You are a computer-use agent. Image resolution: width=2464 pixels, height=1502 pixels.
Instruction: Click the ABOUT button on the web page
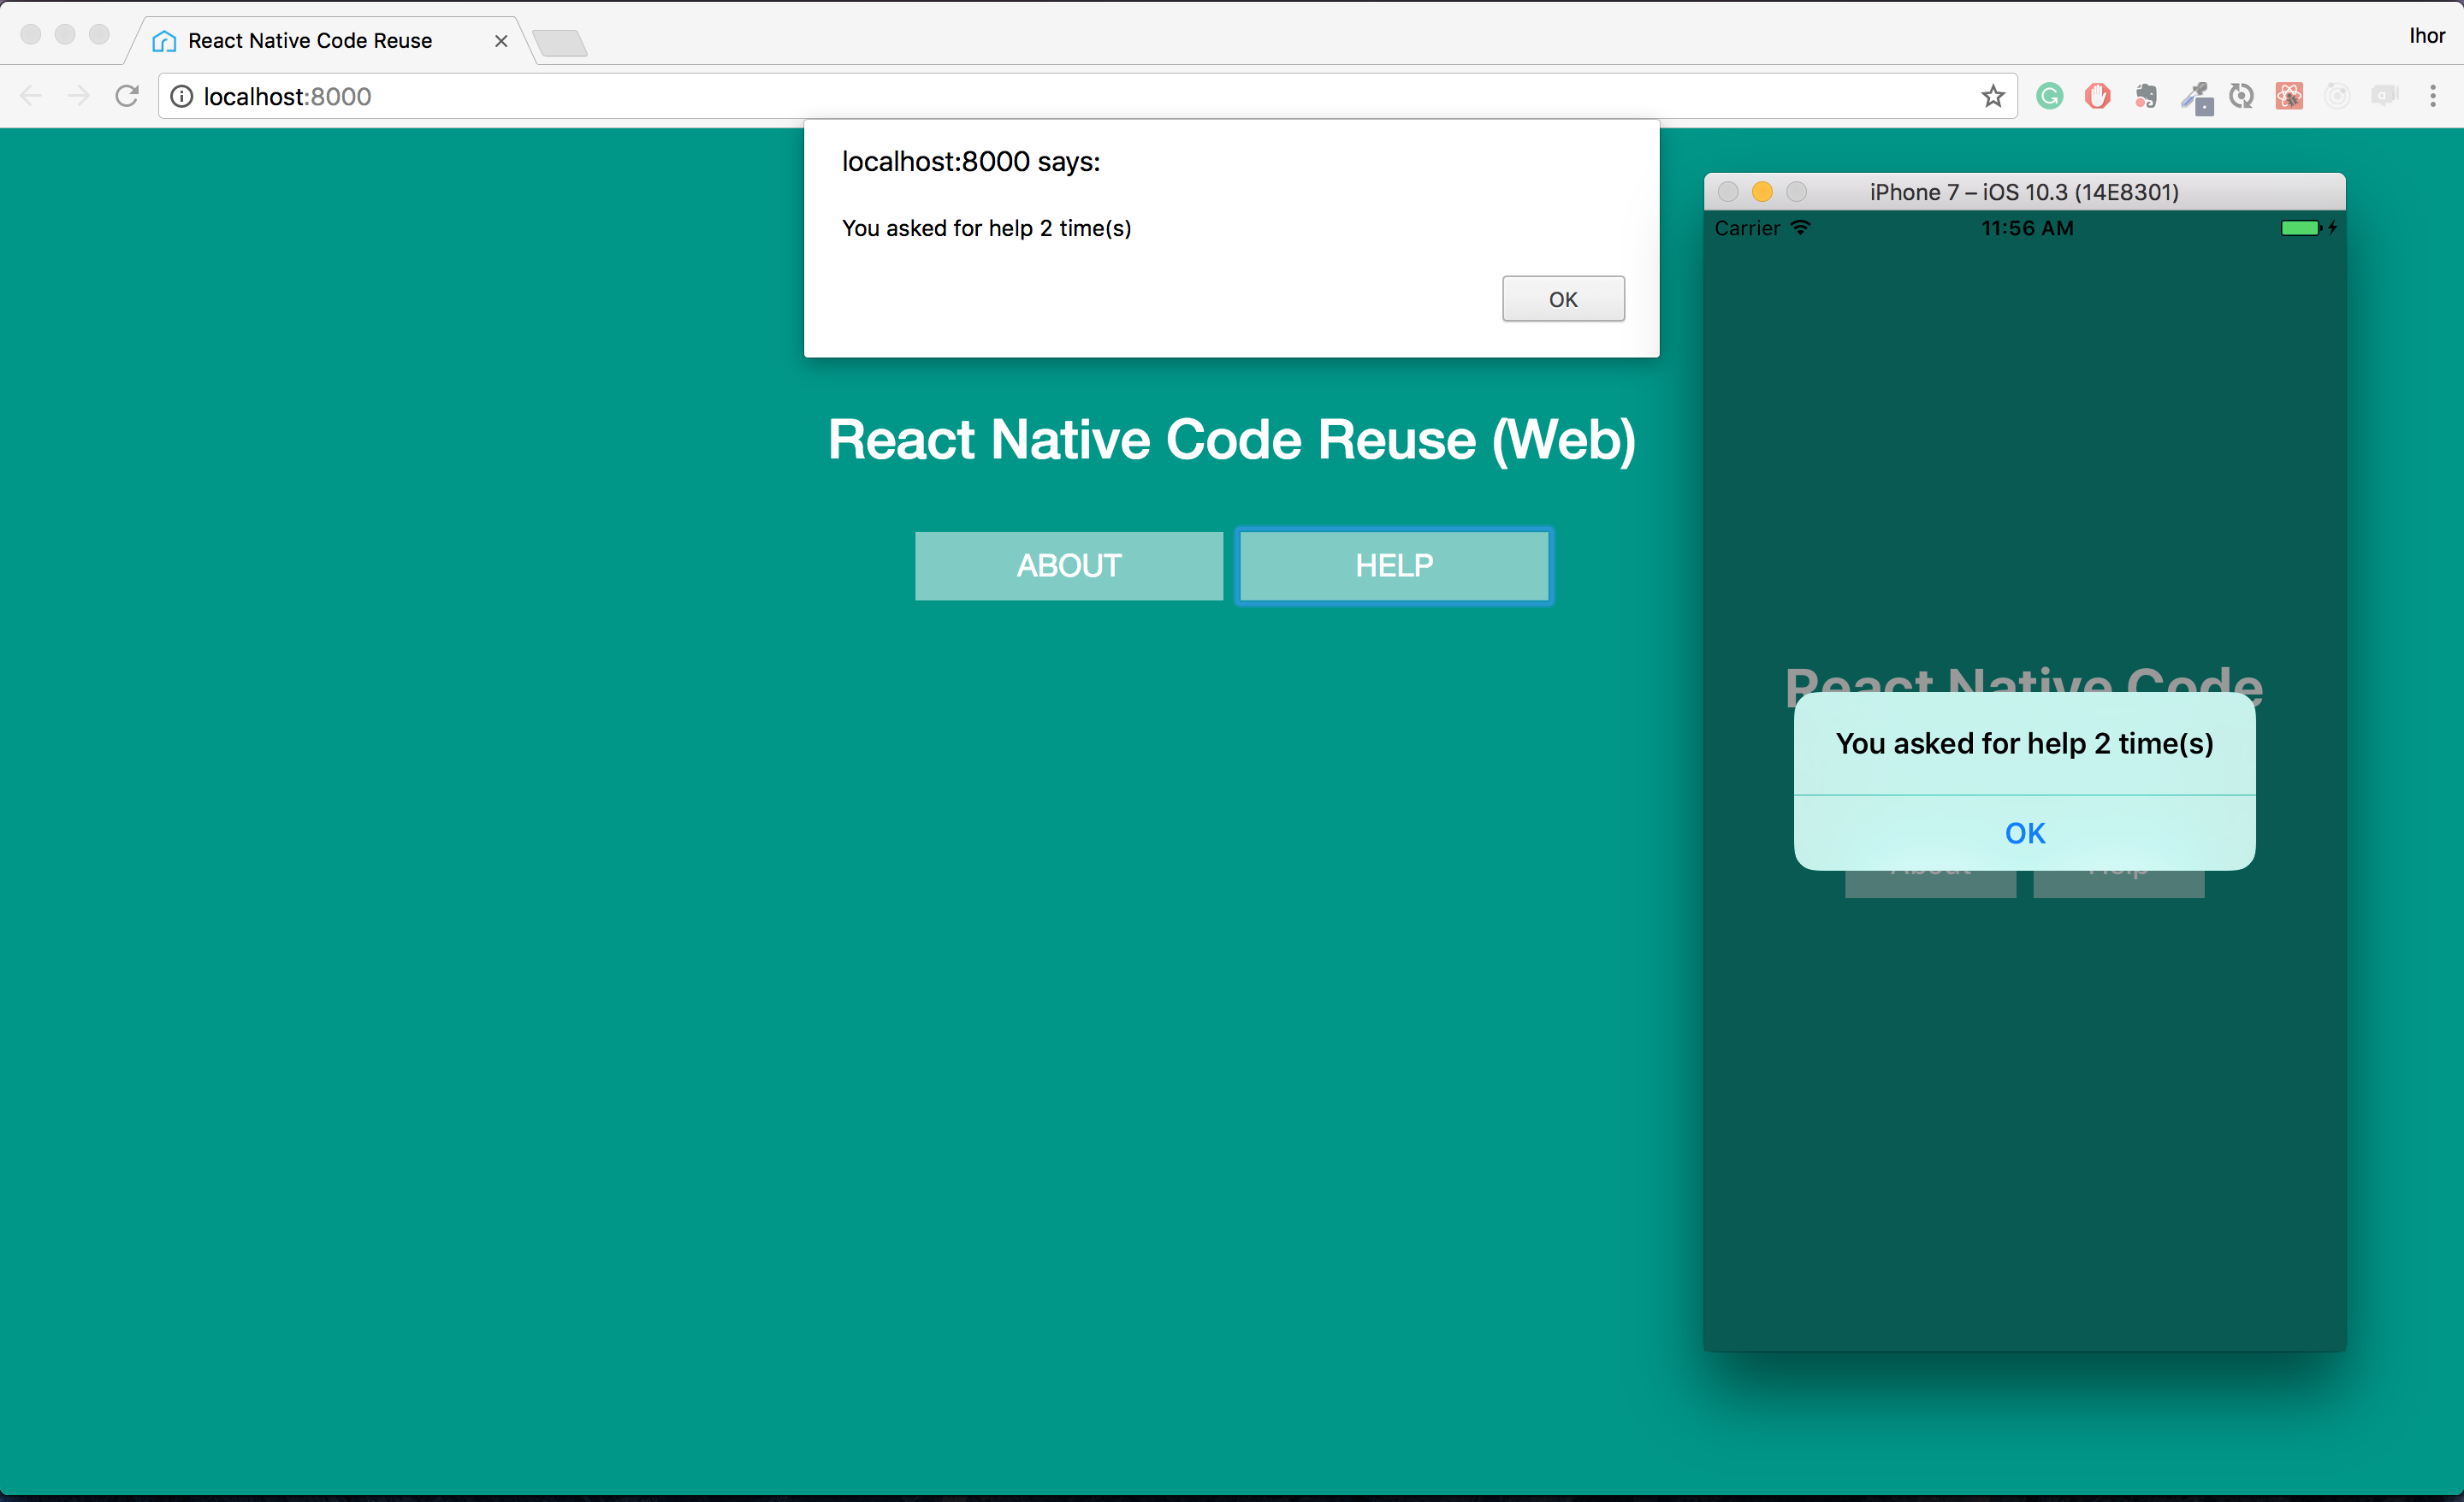pyautogui.click(x=1068, y=566)
